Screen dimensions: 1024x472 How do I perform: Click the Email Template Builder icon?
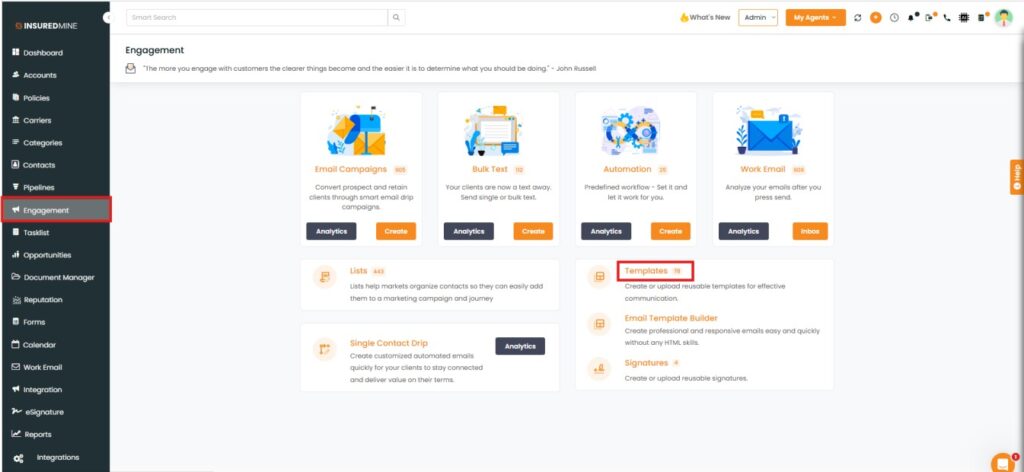[600, 324]
